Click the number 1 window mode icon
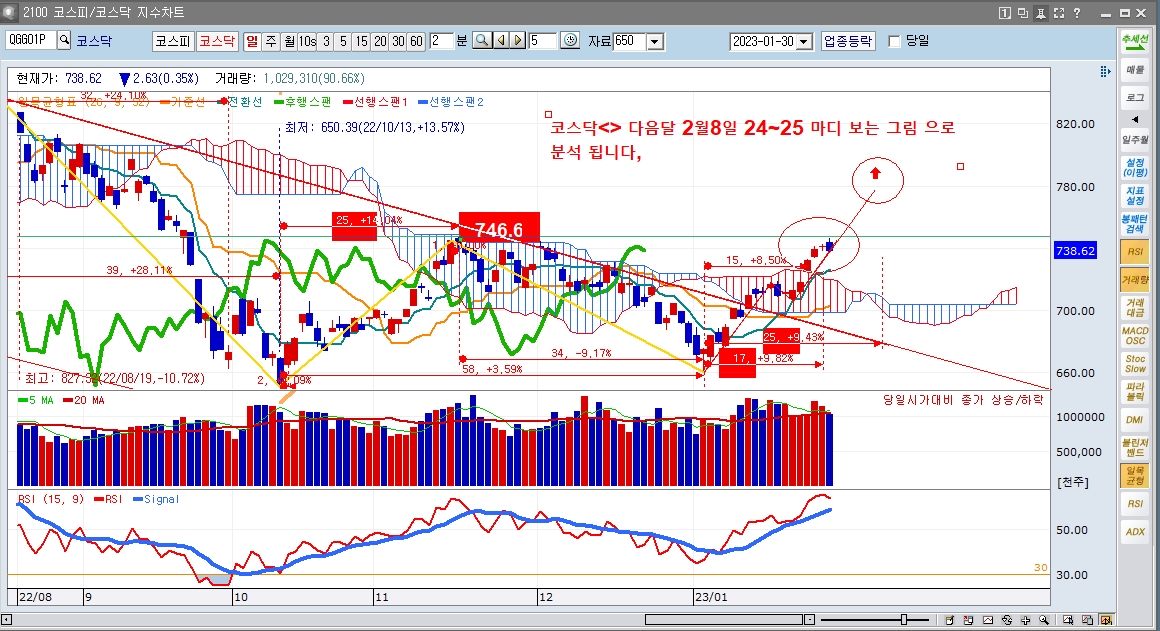Image resolution: width=1160 pixels, height=631 pixels. point(1004,13)
